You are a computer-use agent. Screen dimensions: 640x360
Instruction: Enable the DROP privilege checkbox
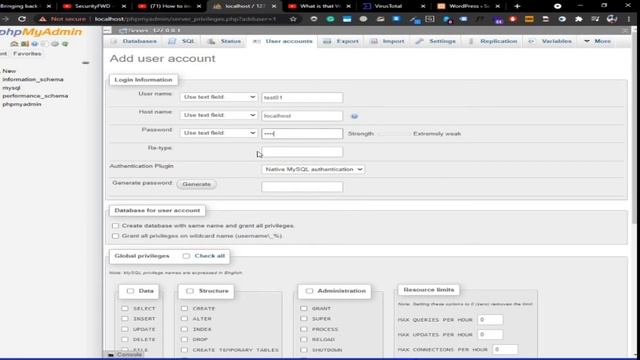click(x=184, y=339)
